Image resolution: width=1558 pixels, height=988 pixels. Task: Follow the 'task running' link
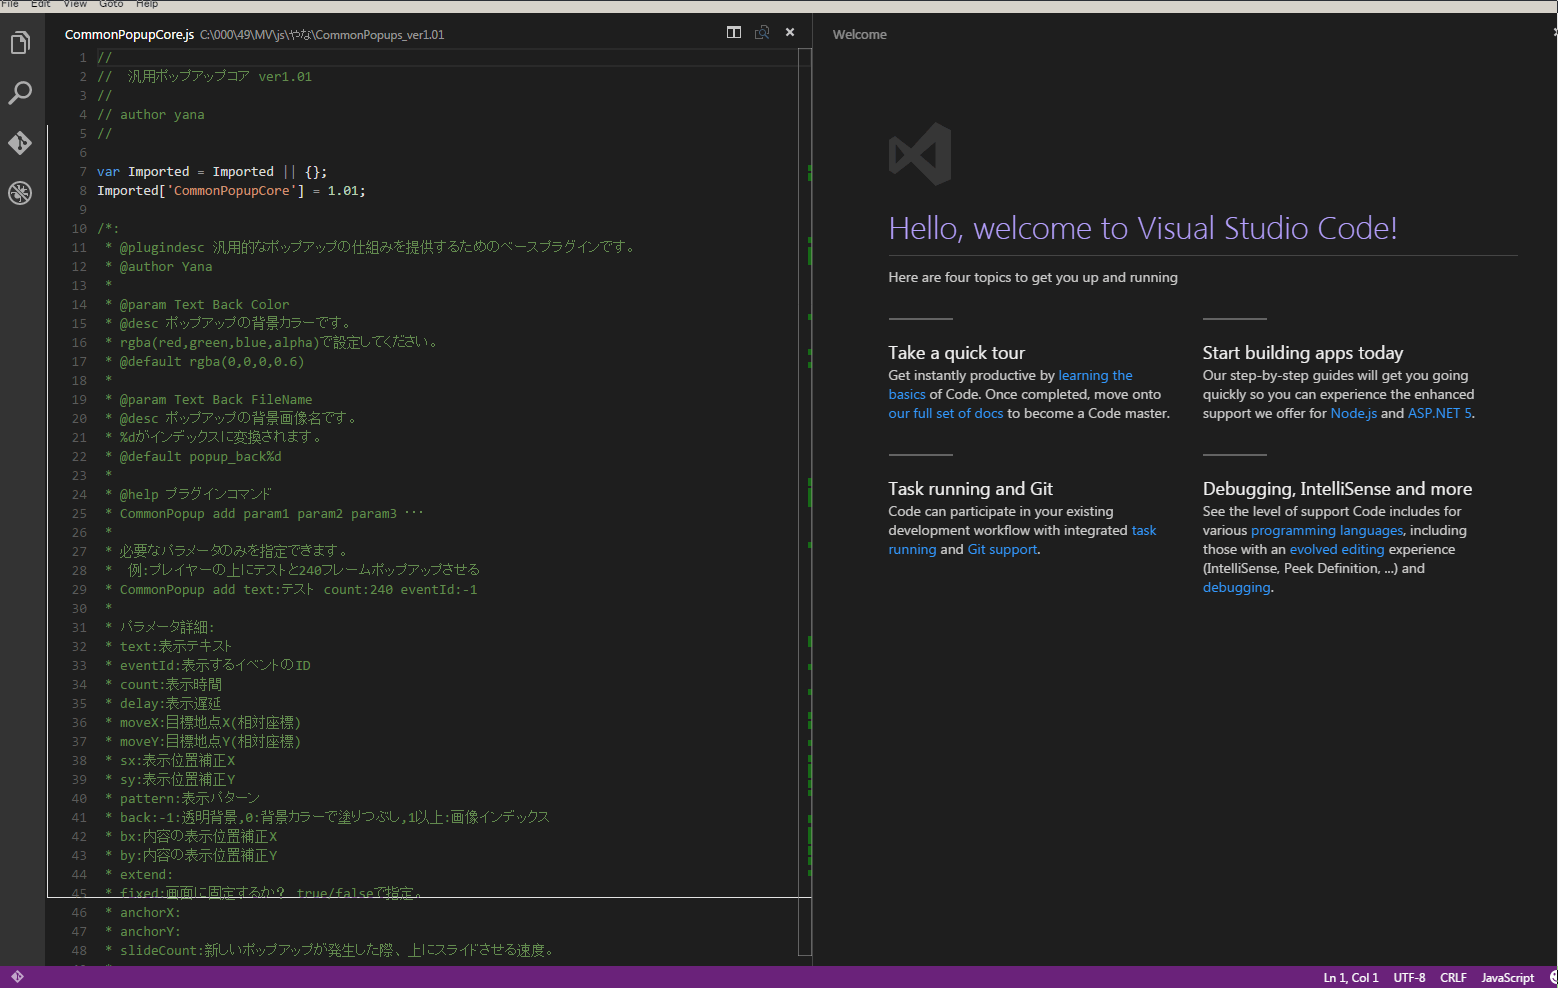tap(1022, 540)
